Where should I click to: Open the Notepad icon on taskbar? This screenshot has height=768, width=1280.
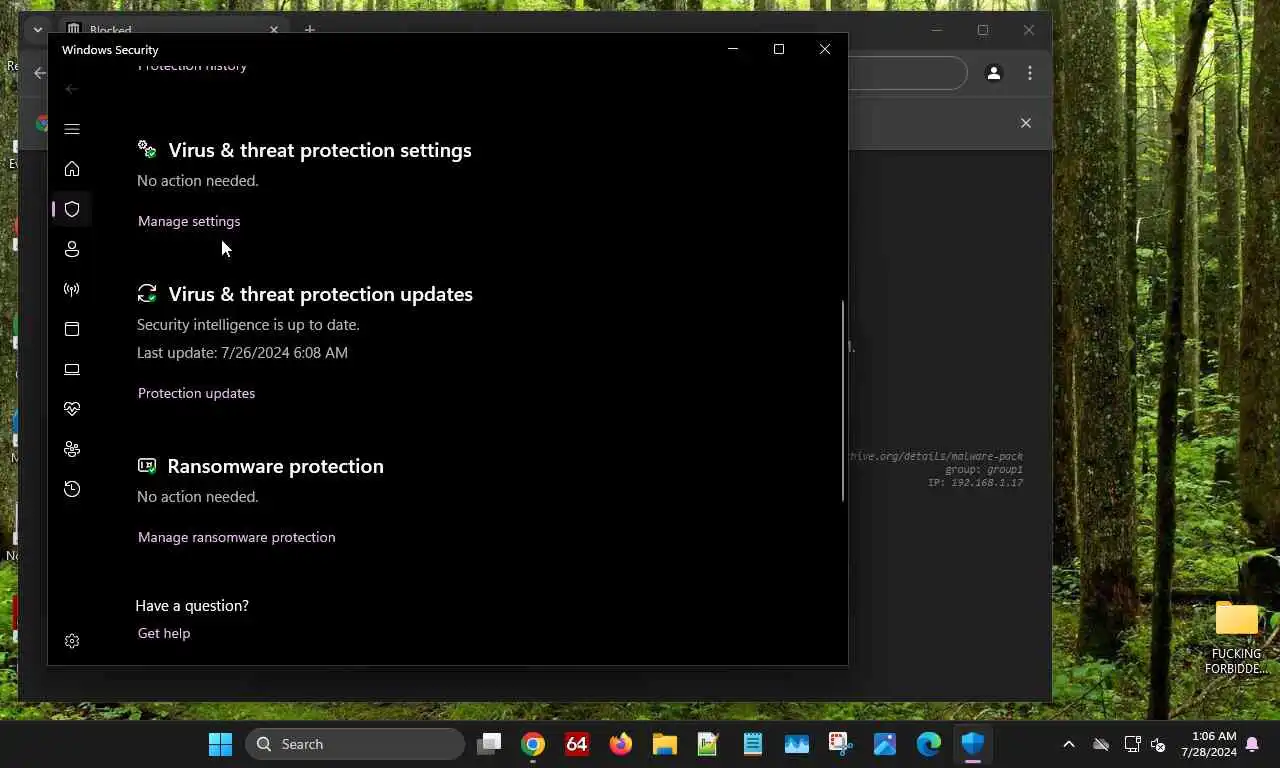coord(753,744)
